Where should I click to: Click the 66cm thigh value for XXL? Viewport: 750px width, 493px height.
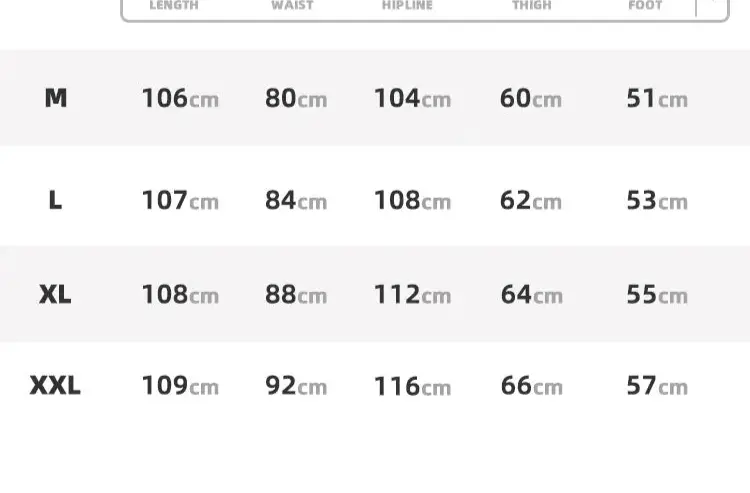531,386
